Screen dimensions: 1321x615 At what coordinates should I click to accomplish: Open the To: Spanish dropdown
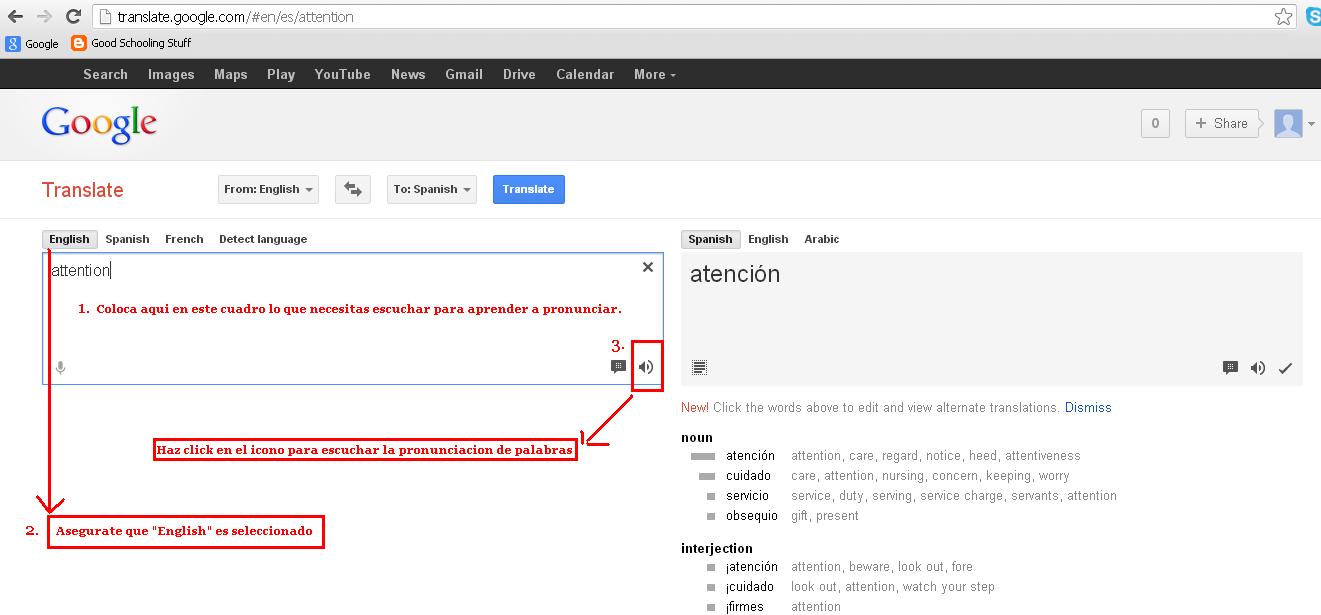[x=432, y=189]
